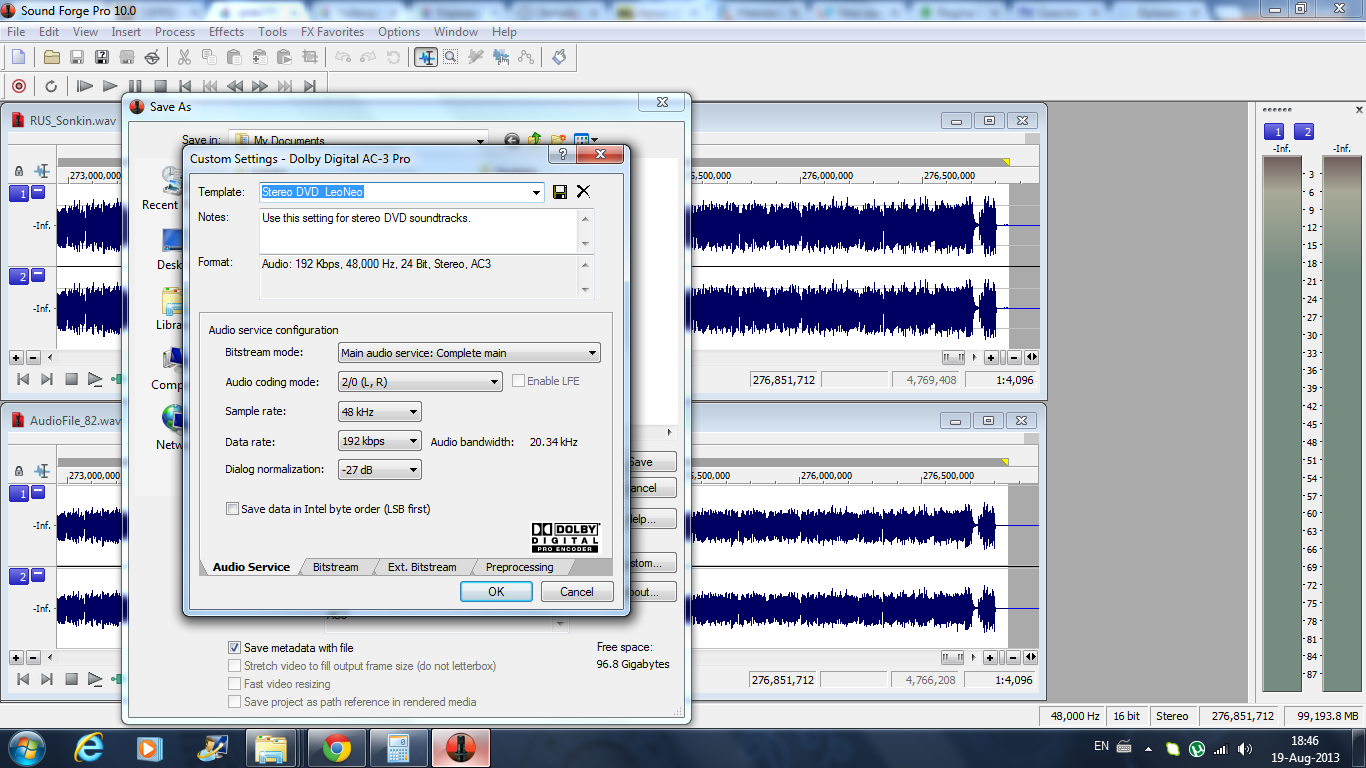
Task: Switch to the Bitstream tab
Action: click(335, 567)
